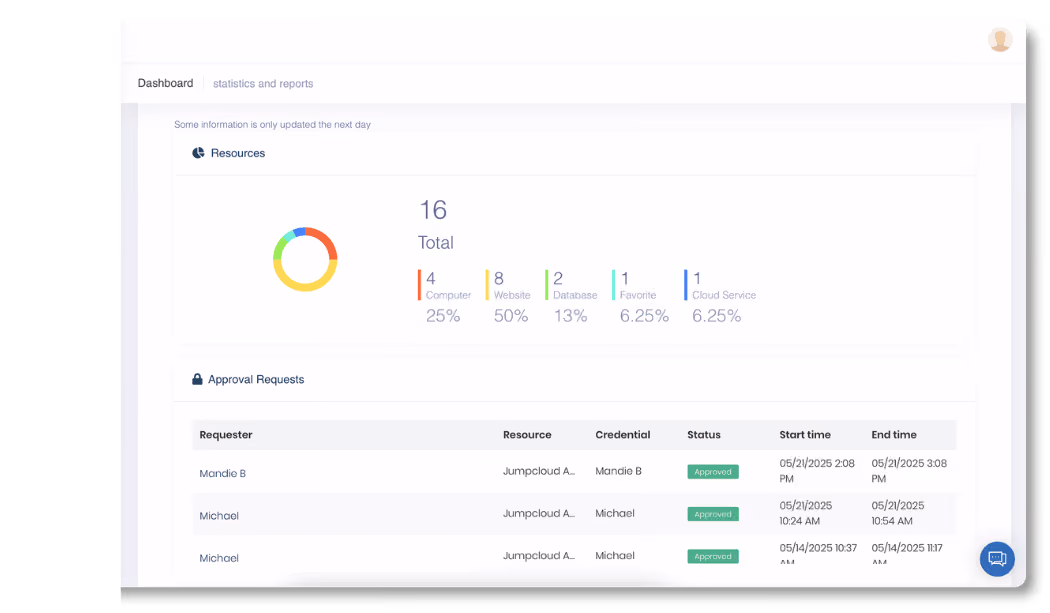Sort by the Resource column header
The width and height of the screenshot is (1050, 613).
click(x=527, y=435)
